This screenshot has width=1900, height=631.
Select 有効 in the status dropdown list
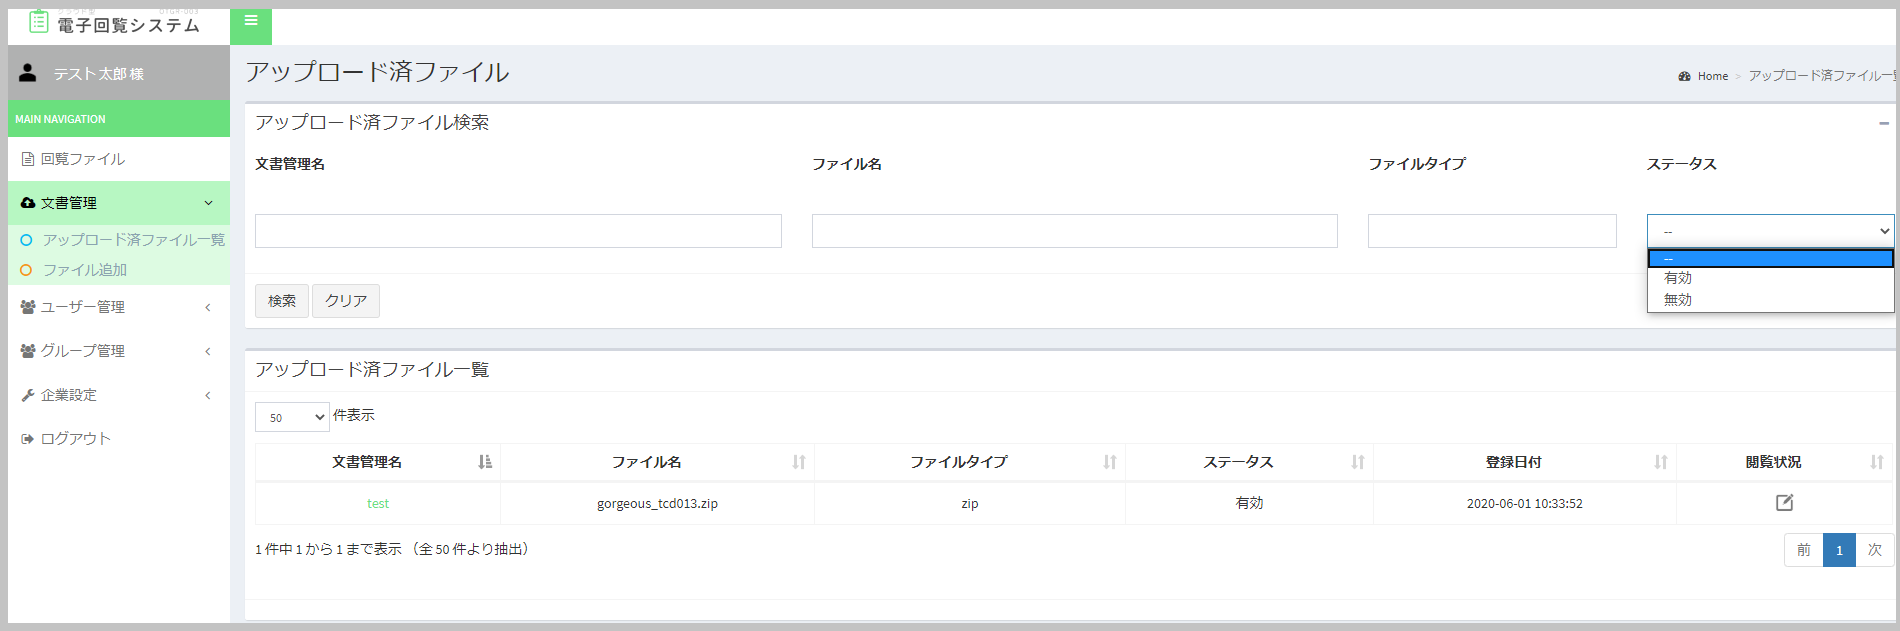tap(1678, 278)
